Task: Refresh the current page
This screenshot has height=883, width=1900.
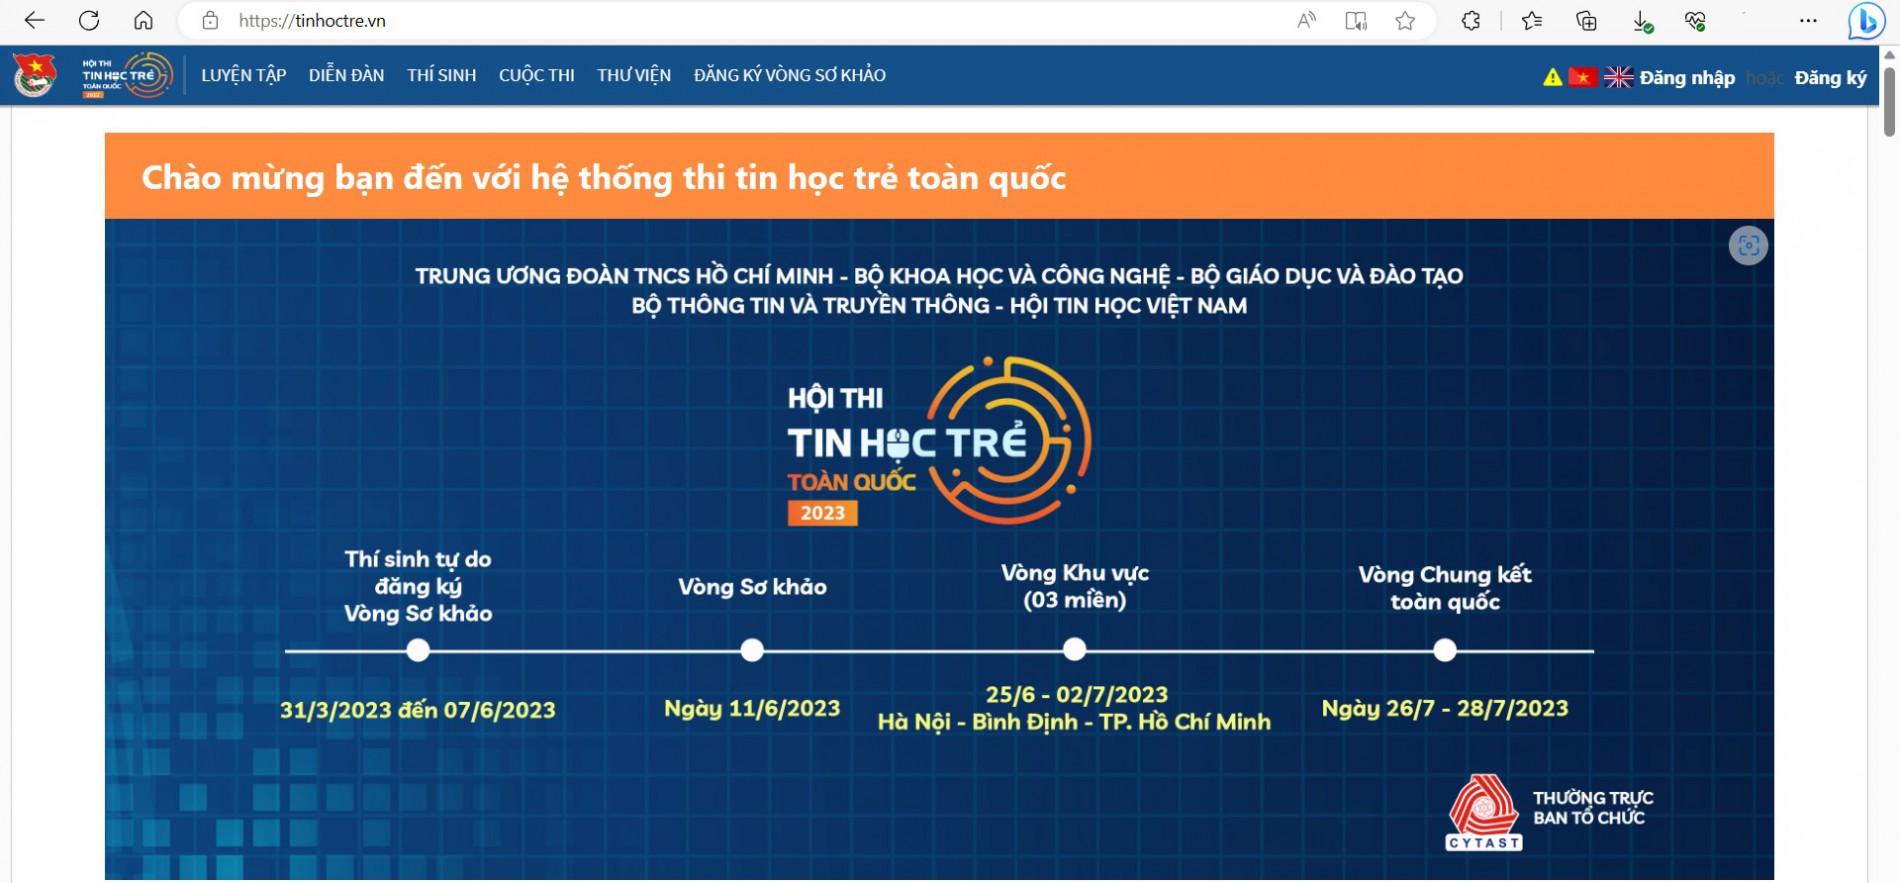Action: [89, 20]
